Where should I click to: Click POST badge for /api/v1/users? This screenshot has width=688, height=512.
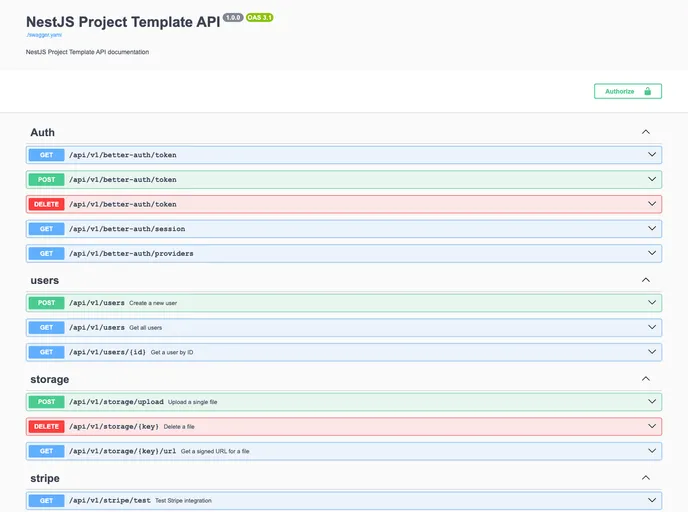[47, 303]
